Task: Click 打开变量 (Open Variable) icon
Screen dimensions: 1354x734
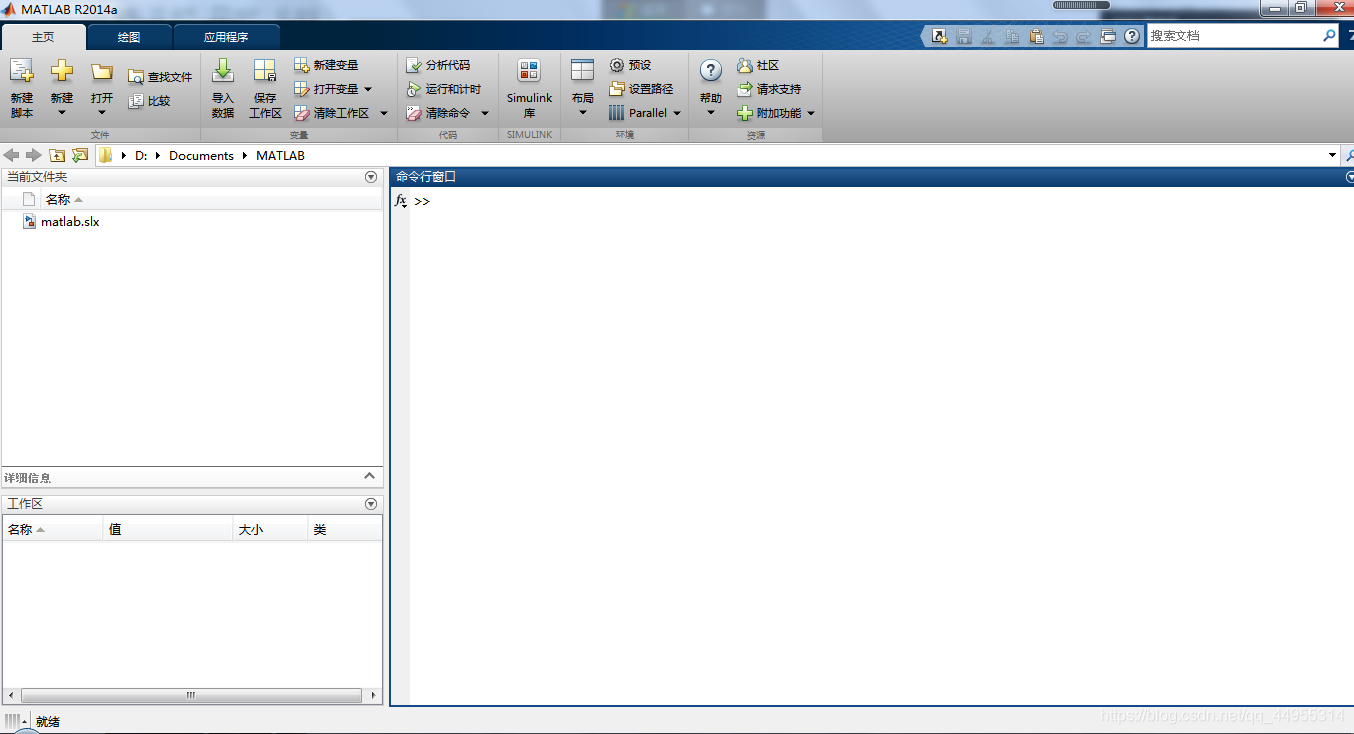Action: coord(301,89)
